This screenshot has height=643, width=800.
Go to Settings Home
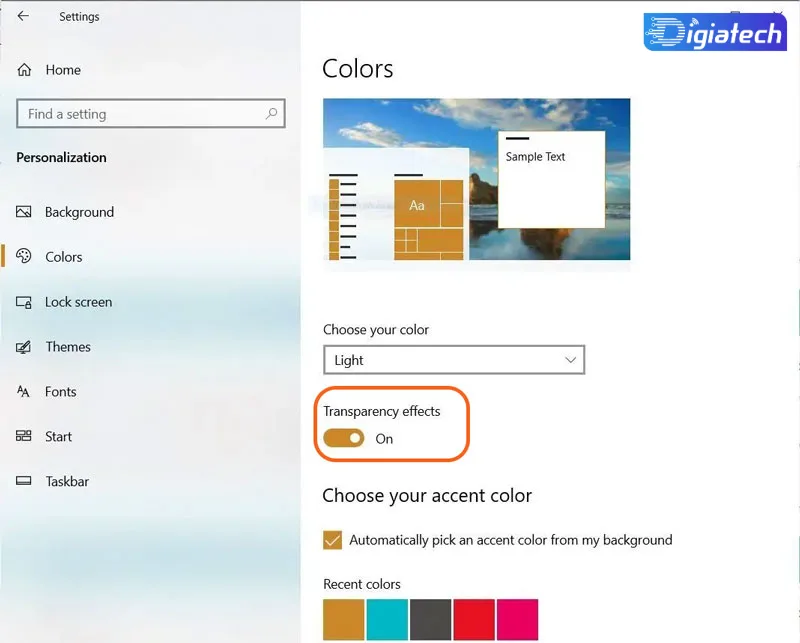coord(63,69)
